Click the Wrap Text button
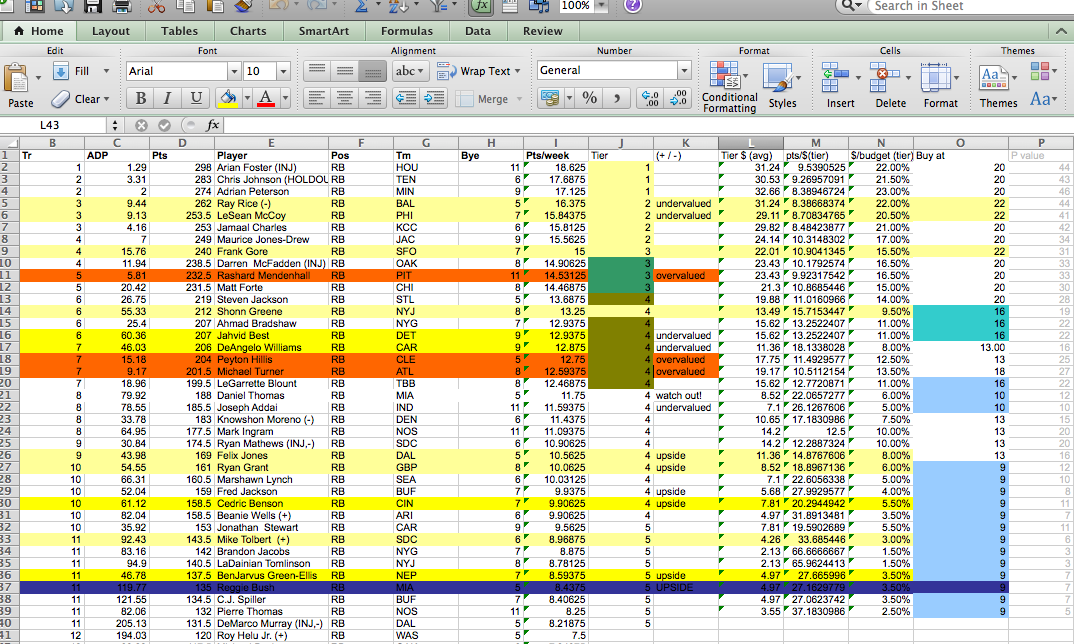This screenshot has width=1074, height=644. [x=485, y=71]
